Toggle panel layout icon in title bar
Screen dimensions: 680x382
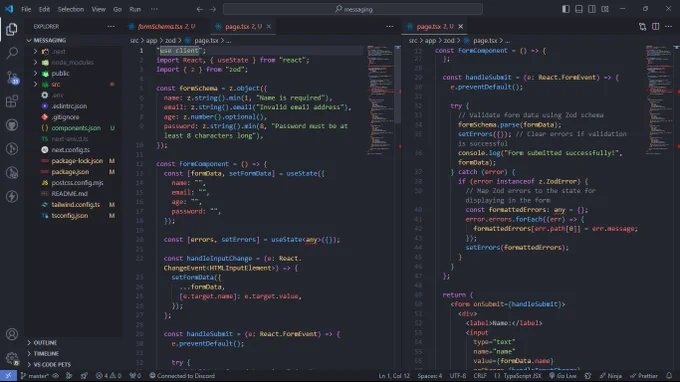579,9
